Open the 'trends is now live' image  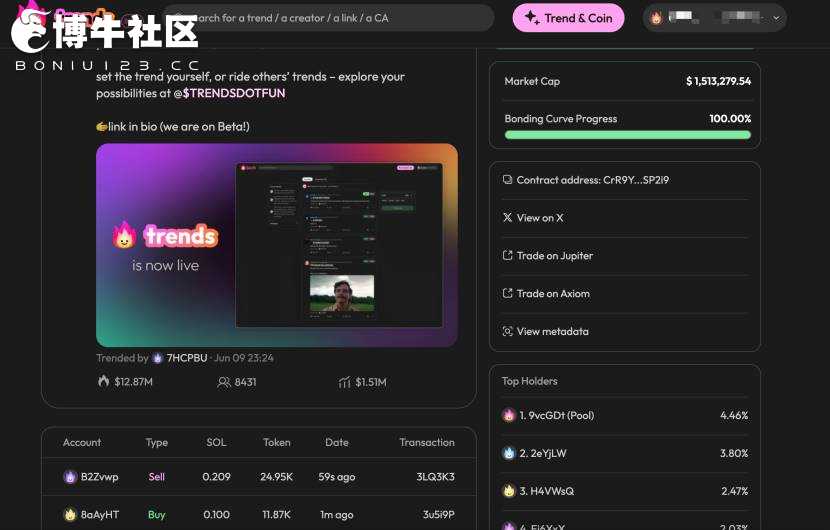click(x=277, y=245)
